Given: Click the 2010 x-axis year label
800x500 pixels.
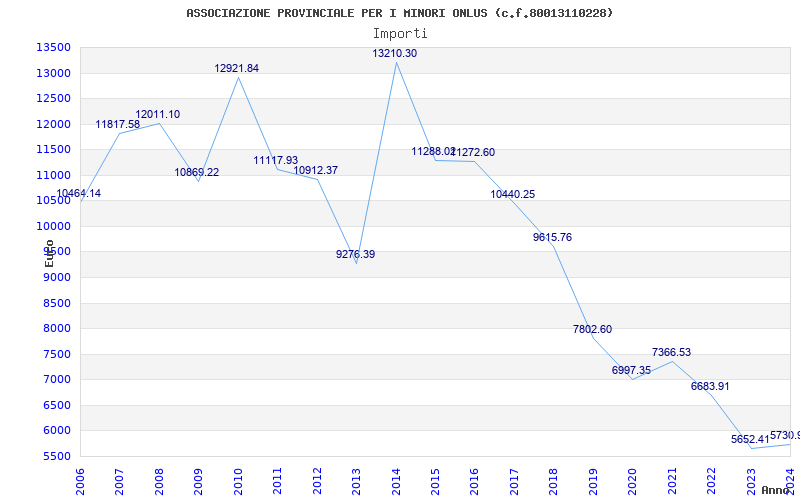Looking at the screenshot, I should pyautogui.click(x=238, y=481).
